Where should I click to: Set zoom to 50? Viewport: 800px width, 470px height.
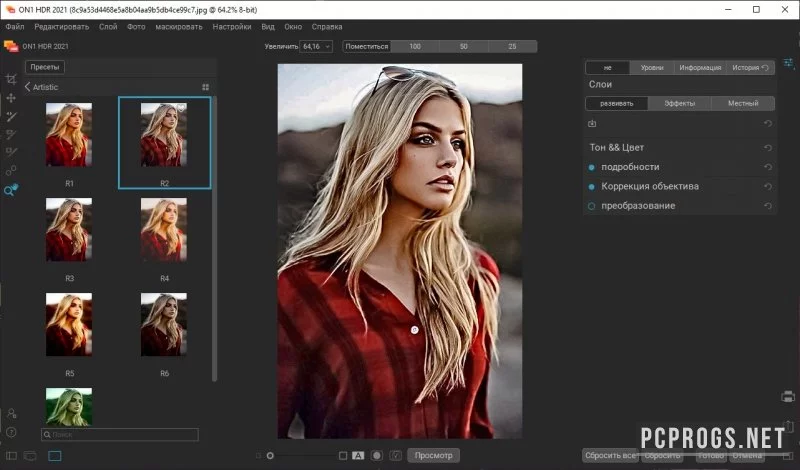point(463,46)
